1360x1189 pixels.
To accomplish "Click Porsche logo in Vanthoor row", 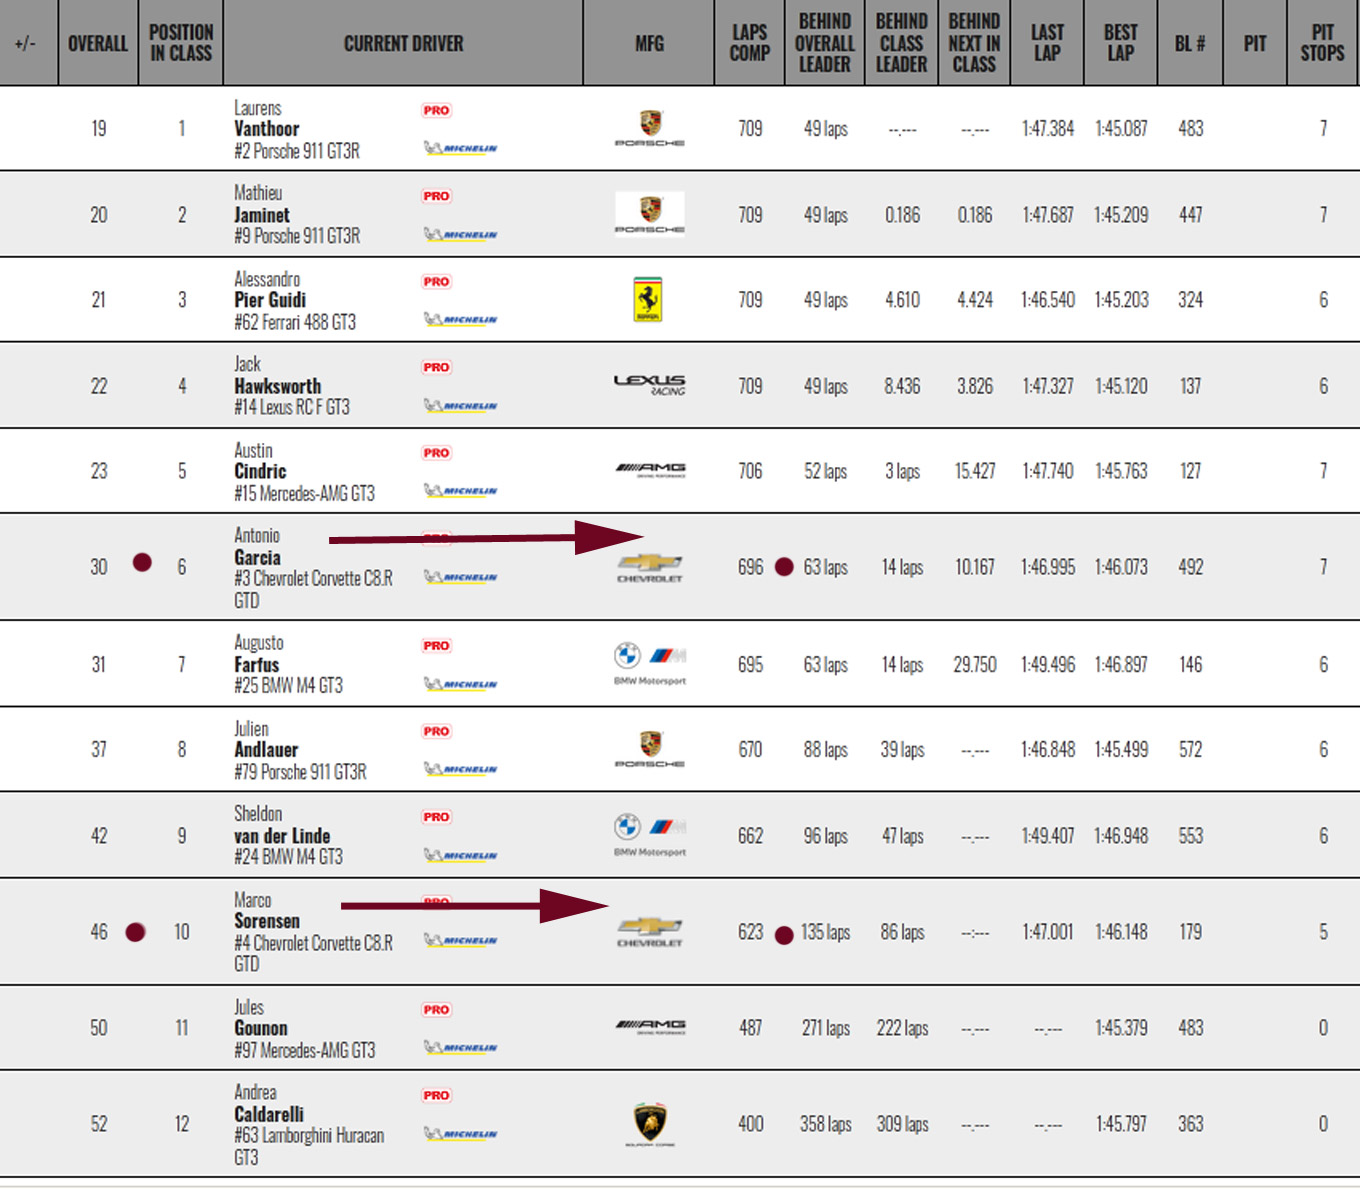I will (x=650, y=128).
